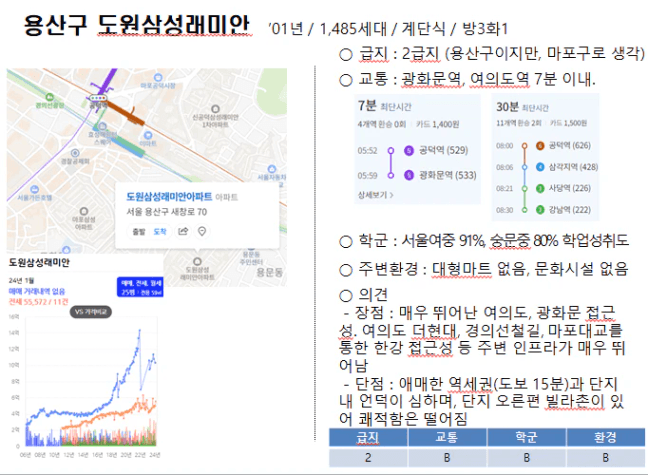Viewport: 648px width, 475px height.
Task: Click the 공덕역 subway station marker on map
Action: [98, 98]
